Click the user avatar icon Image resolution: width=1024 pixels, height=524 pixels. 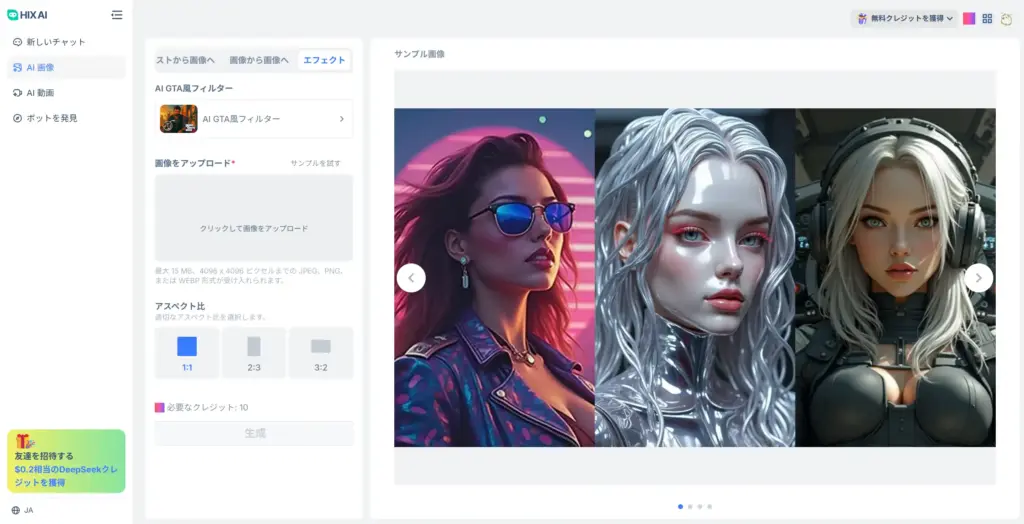coord(1008,18)
